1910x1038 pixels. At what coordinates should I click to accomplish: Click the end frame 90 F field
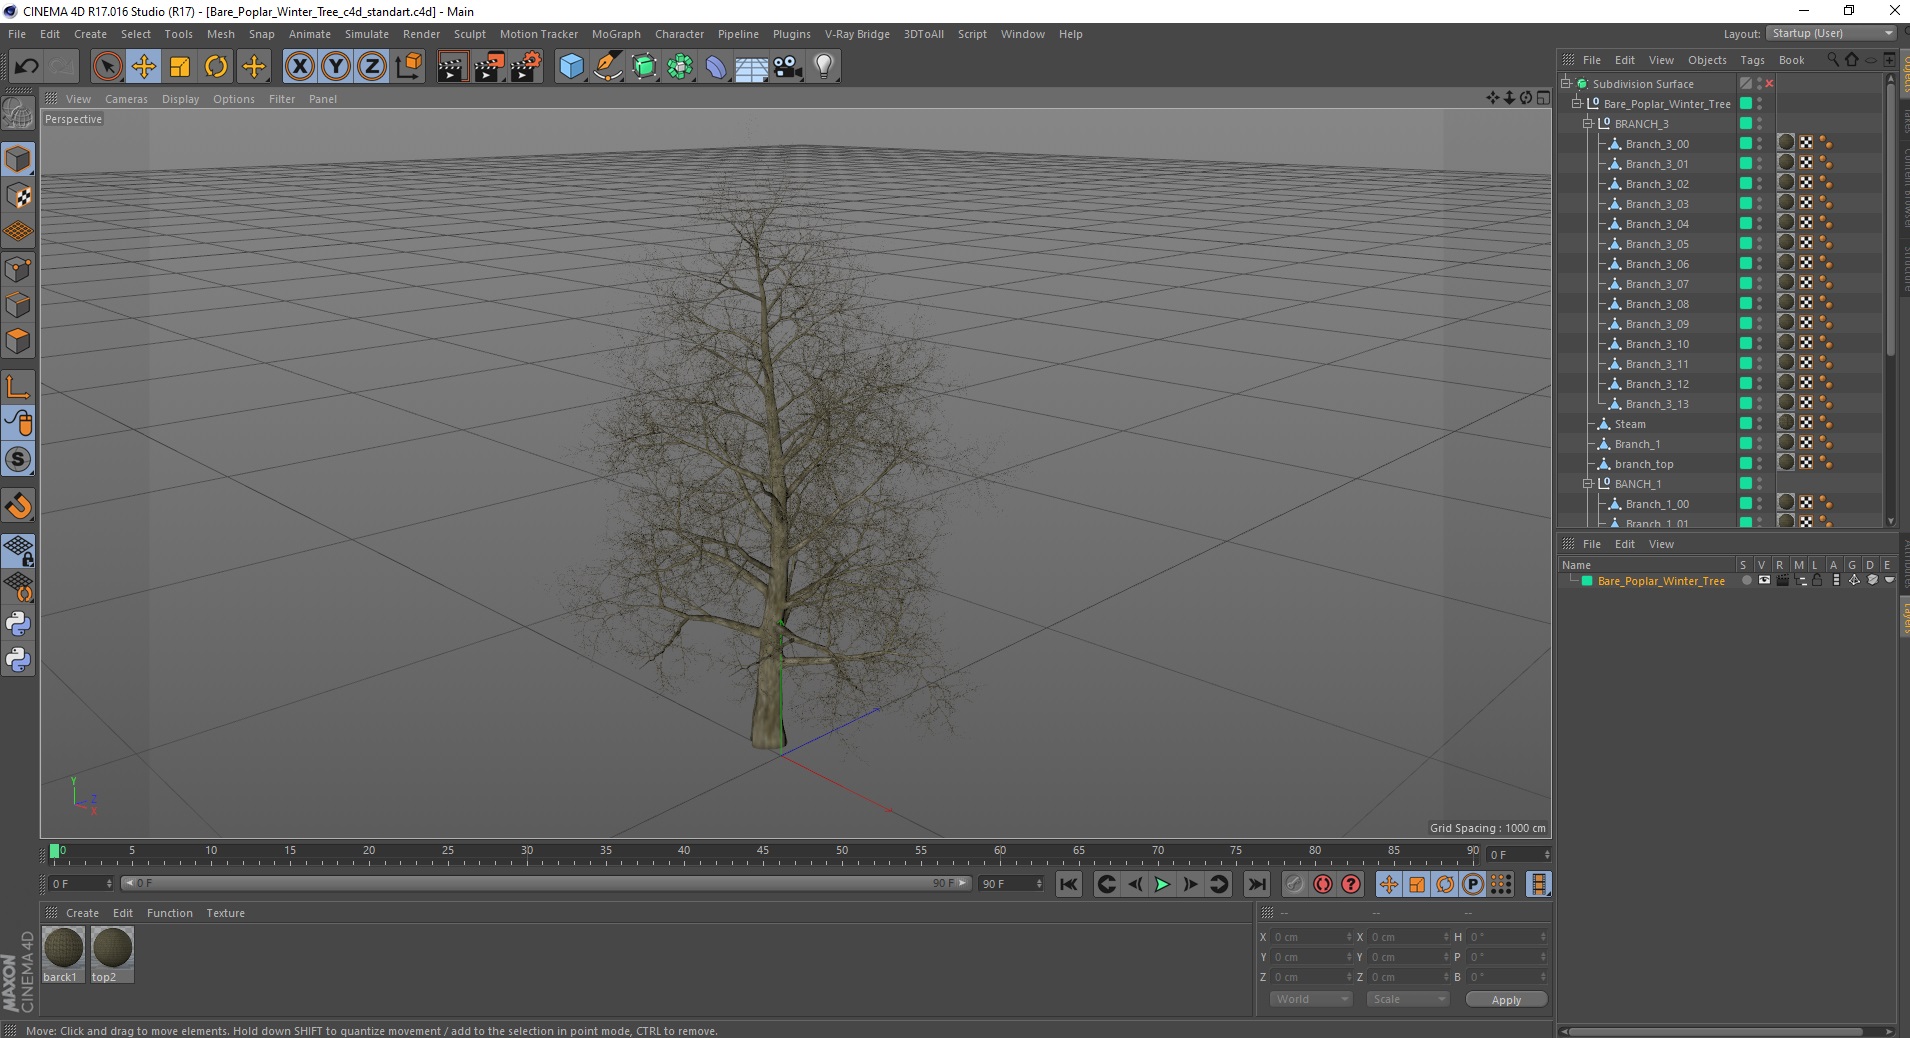point(1012,884)
